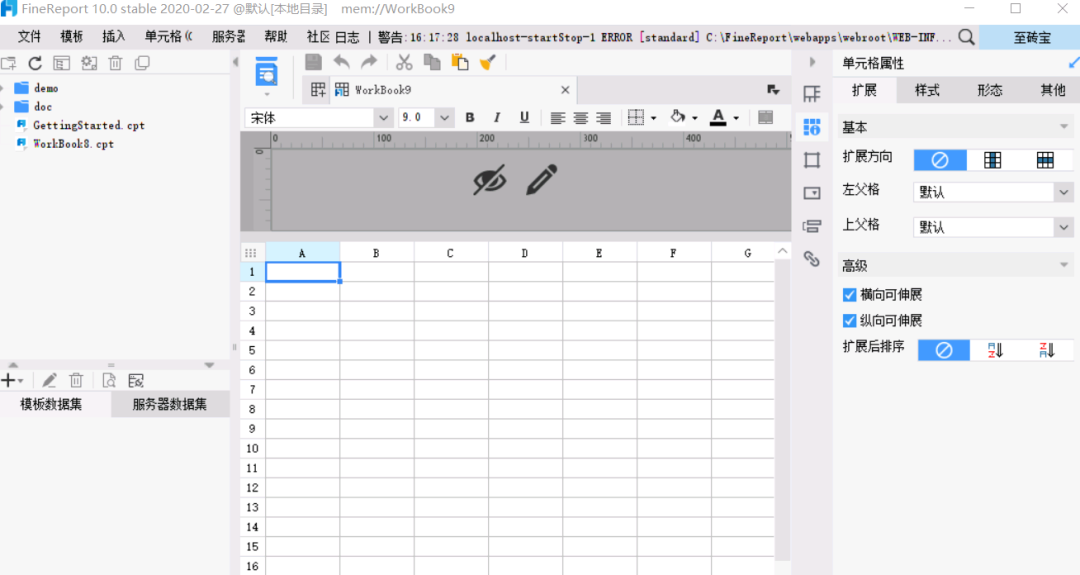Switch to 服务器数据集 tab
This screenshot has height=575, width=1080.
pyautogui.click(x=169, y=404)
